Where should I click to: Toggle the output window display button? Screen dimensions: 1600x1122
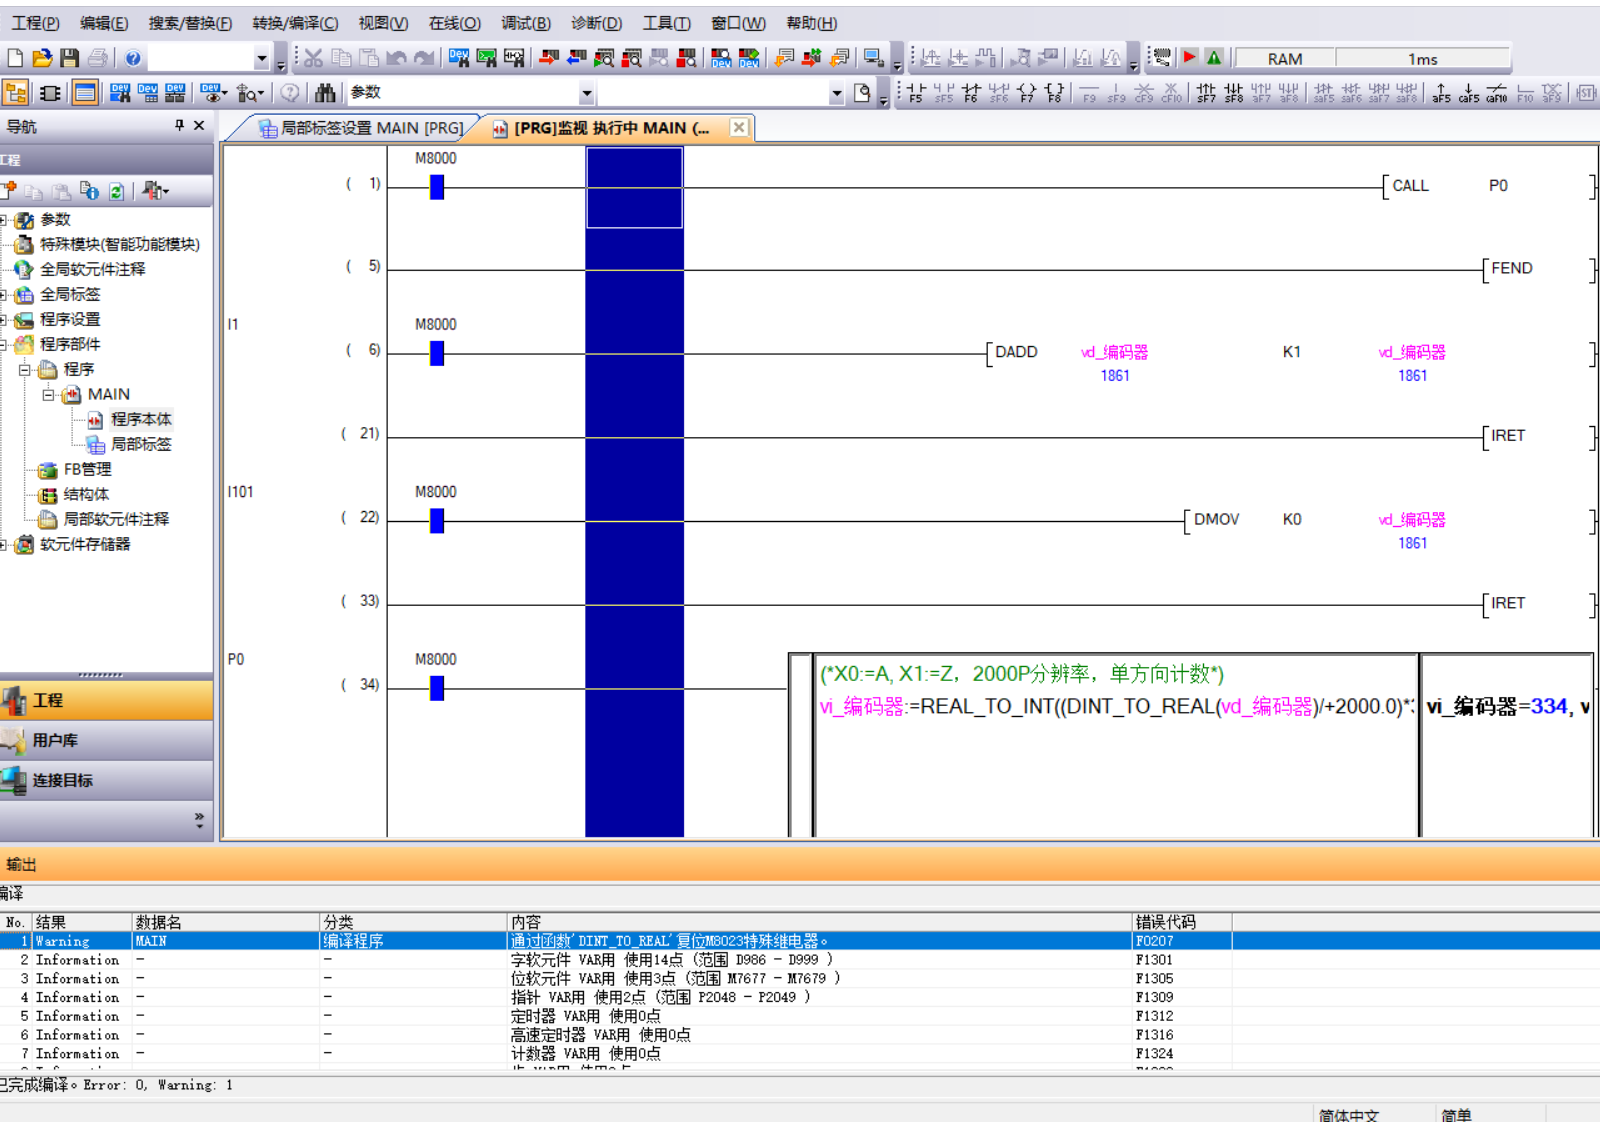[85, 93]
